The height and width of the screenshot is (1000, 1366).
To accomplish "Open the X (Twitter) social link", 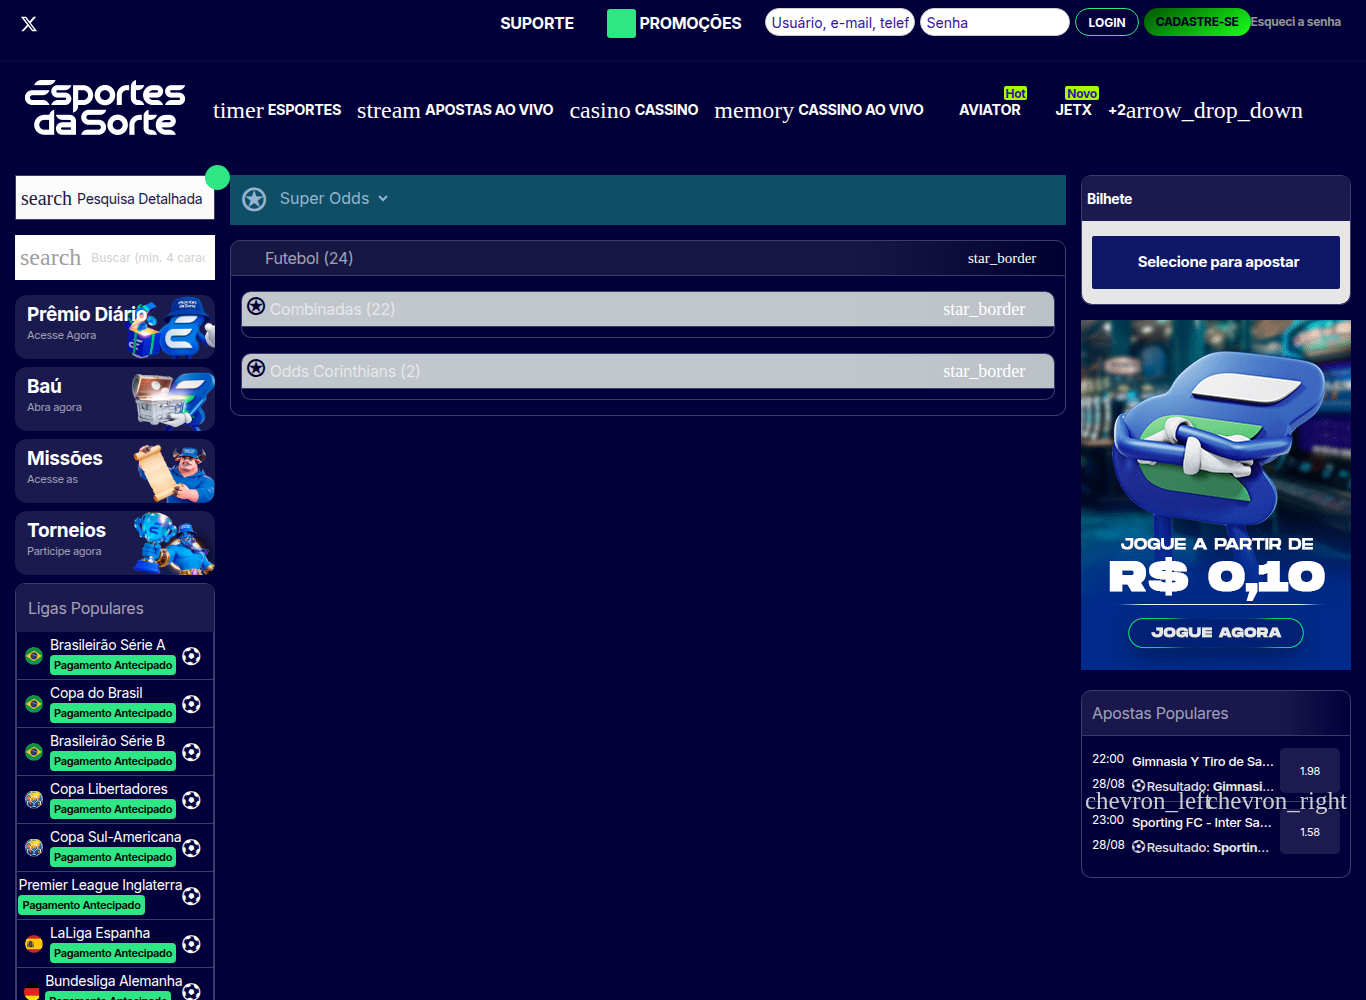I will [x=29, y=23].
